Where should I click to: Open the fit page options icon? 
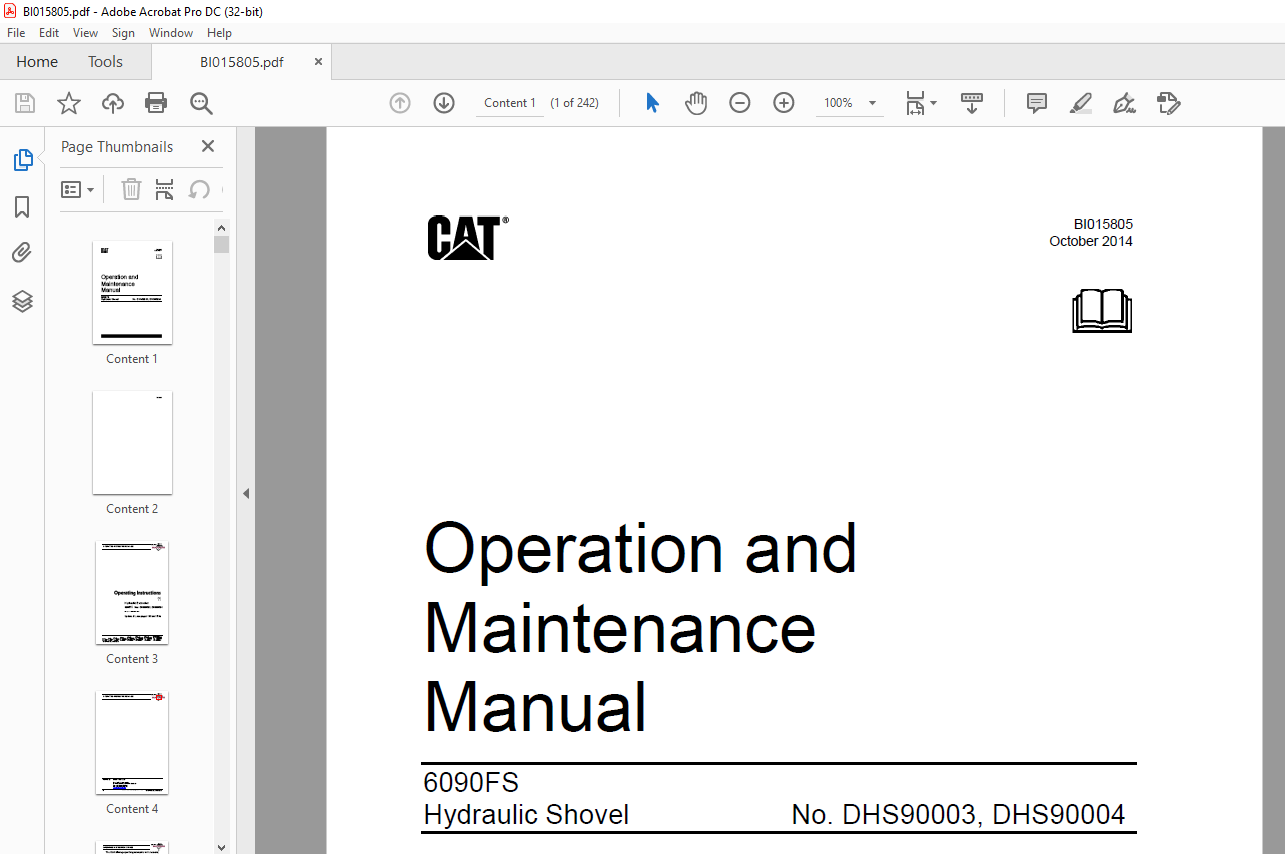click(921, 103)
